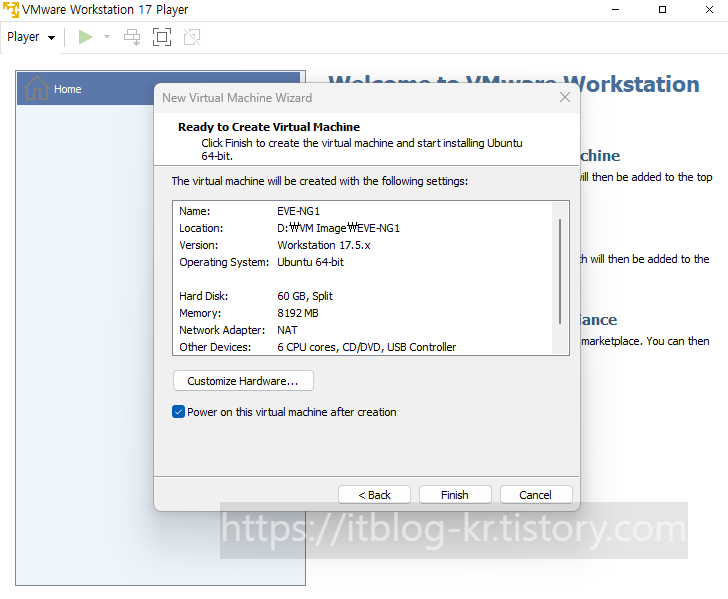Click location value D:\VM Image\EVE-NG1

[x=338, y=228]
